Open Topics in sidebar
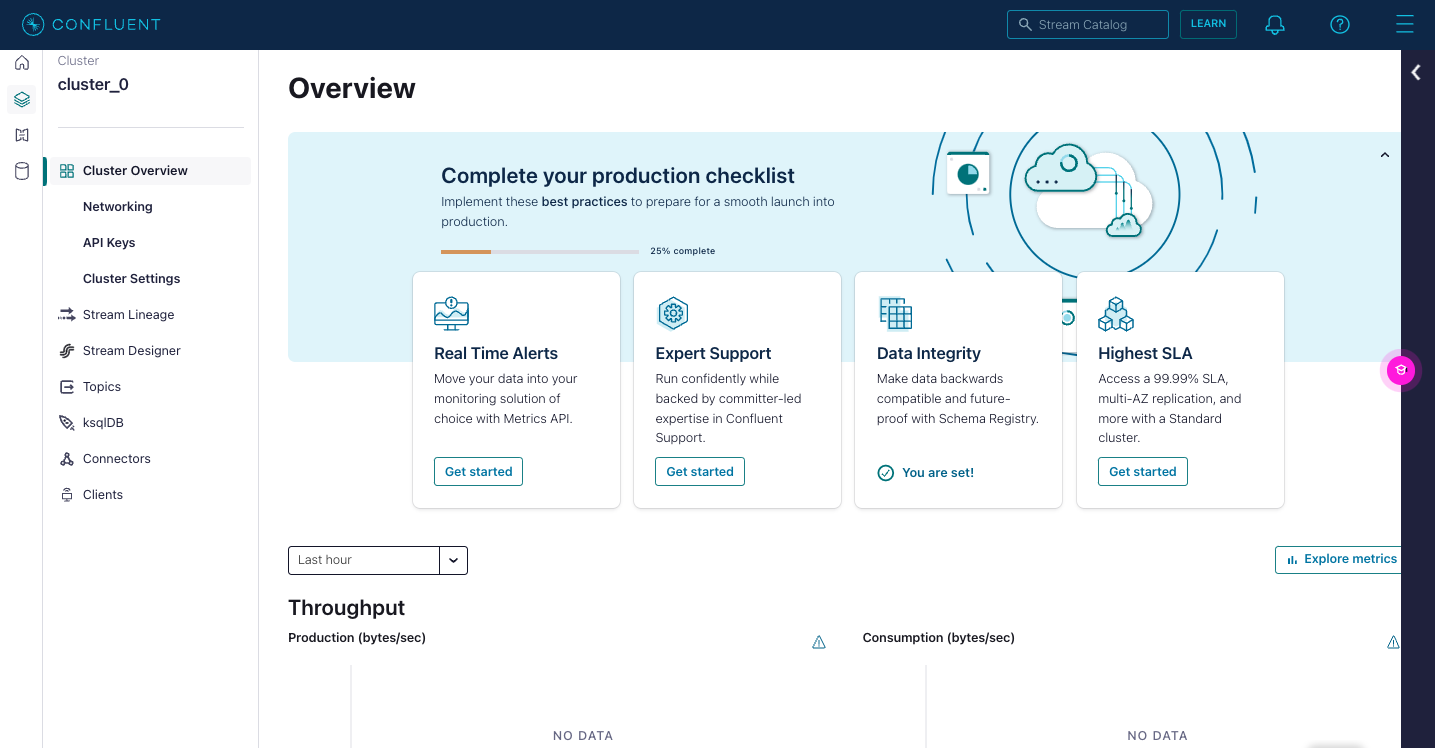This screenshot has width=1435, height=748. point(102,387)
